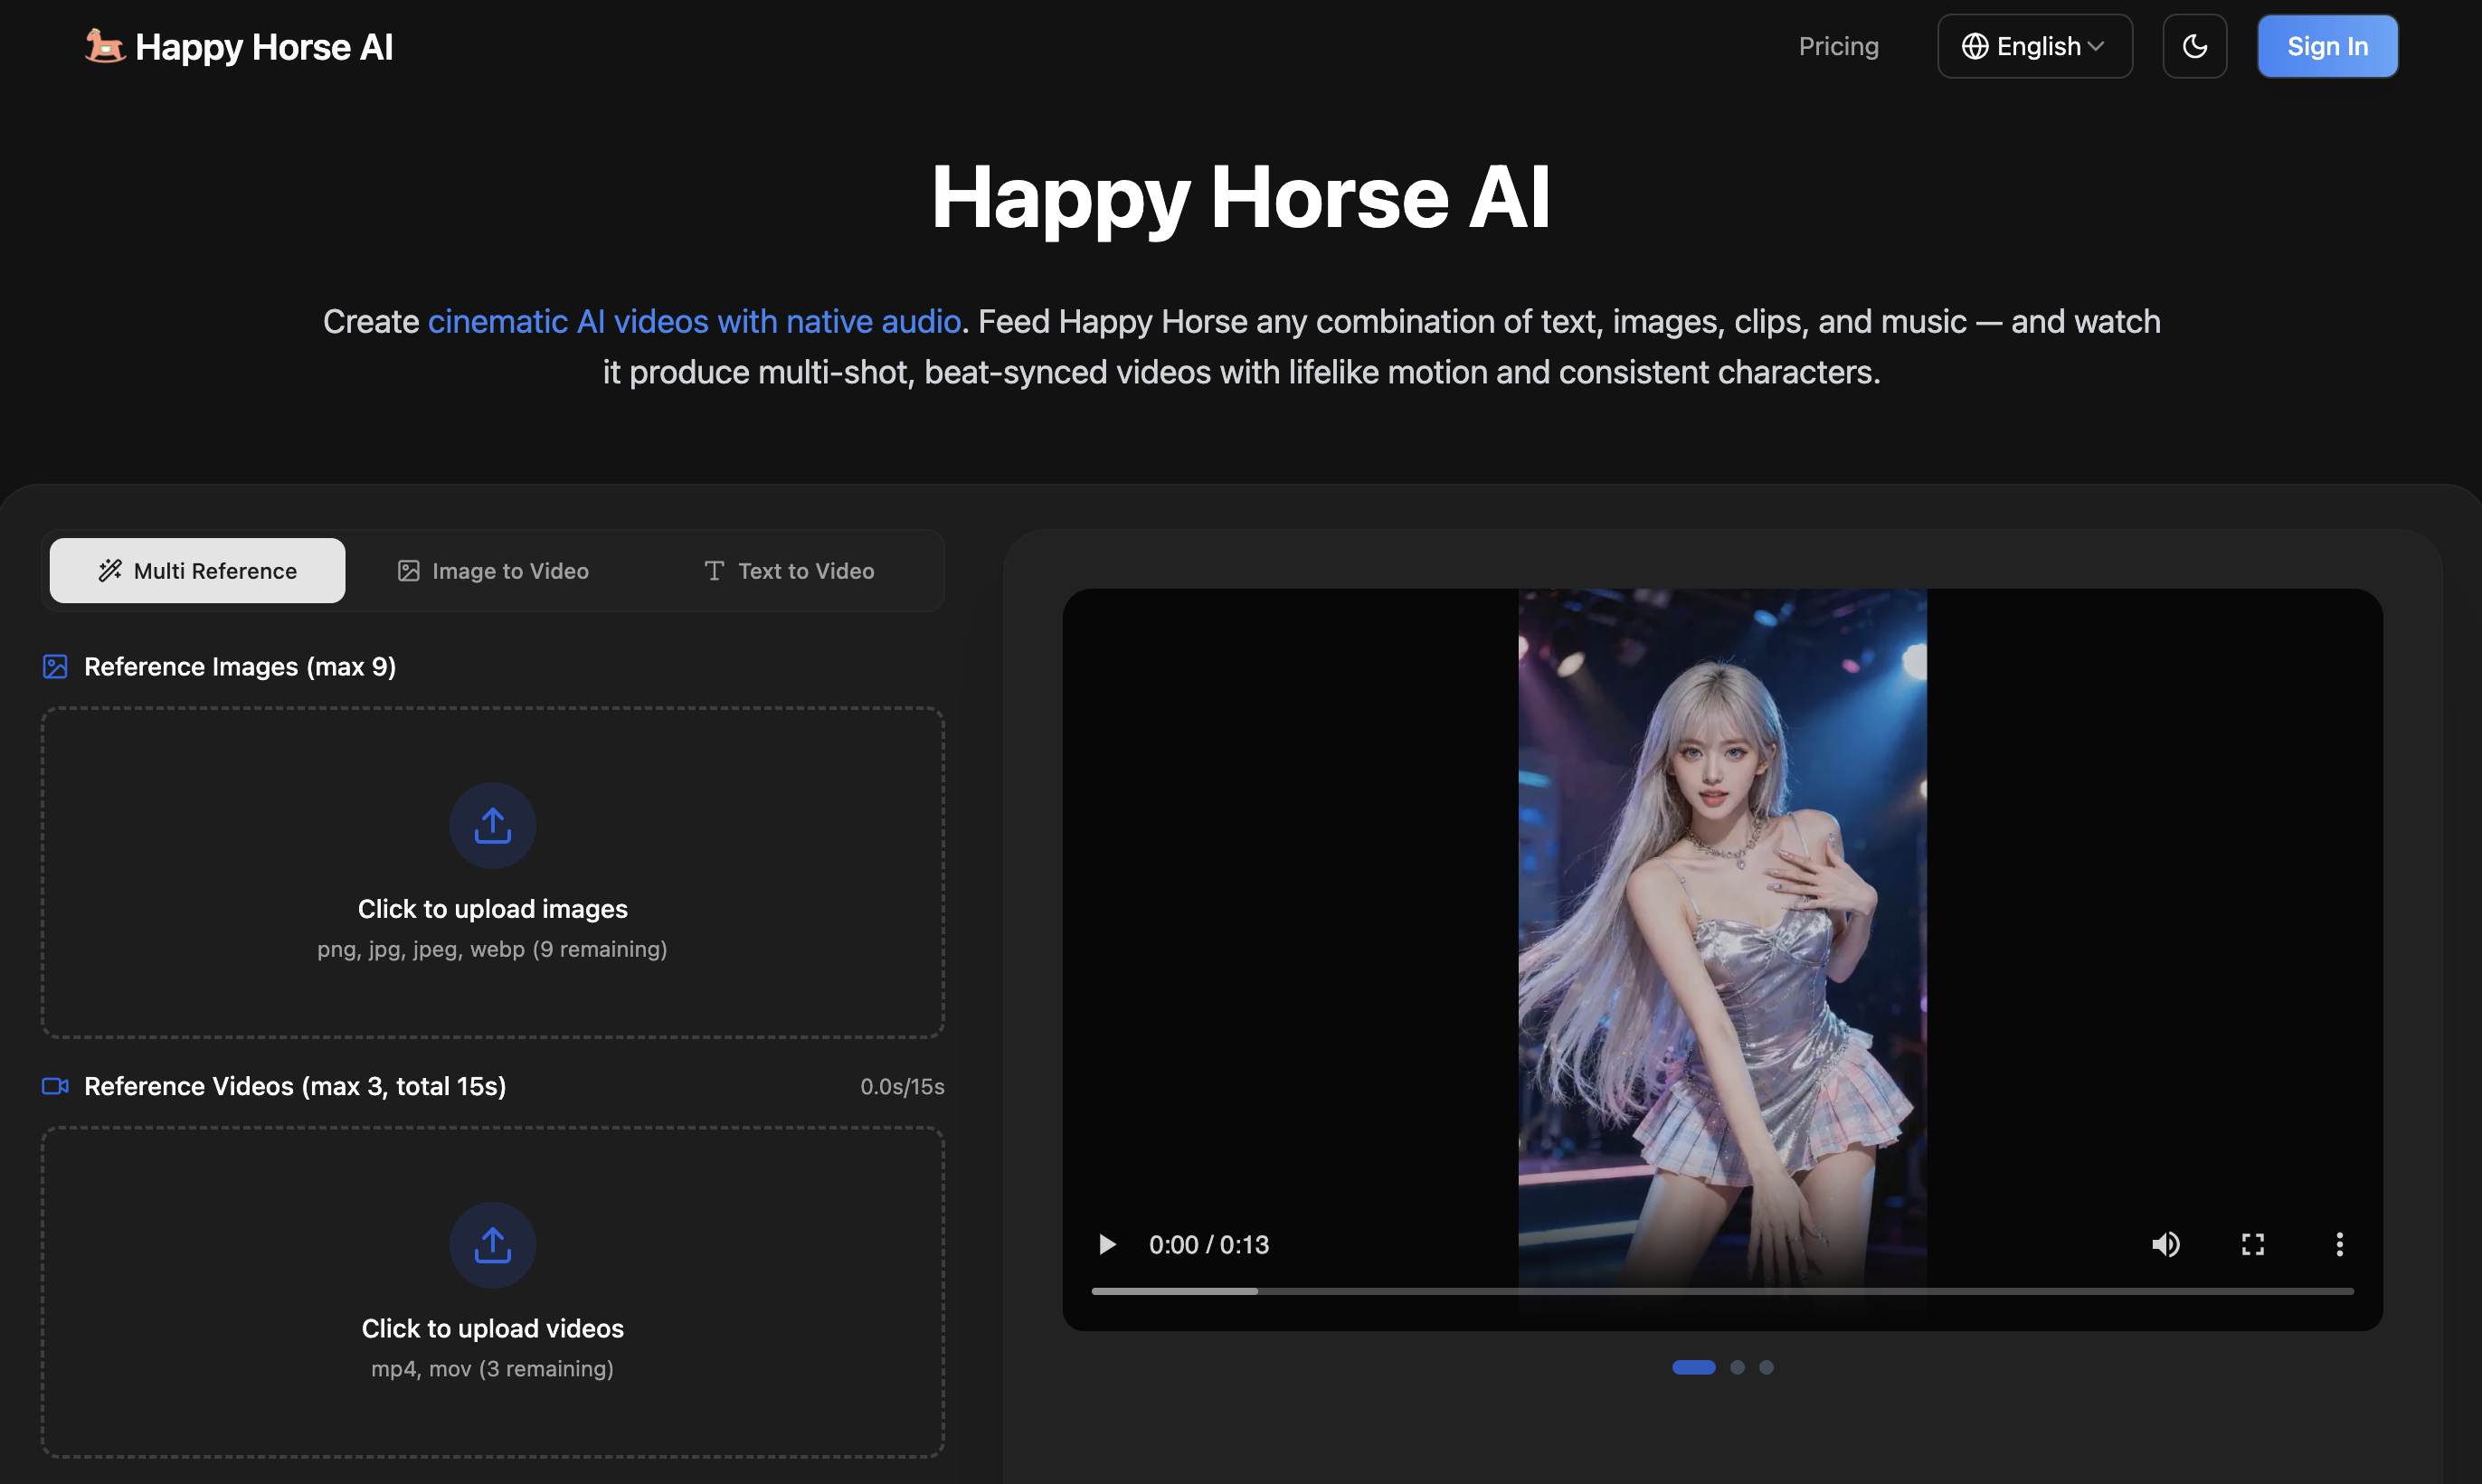Open the video player's more options menu
The width and height of the screenshot is (2482, 1484).
click(2340, 1244)
